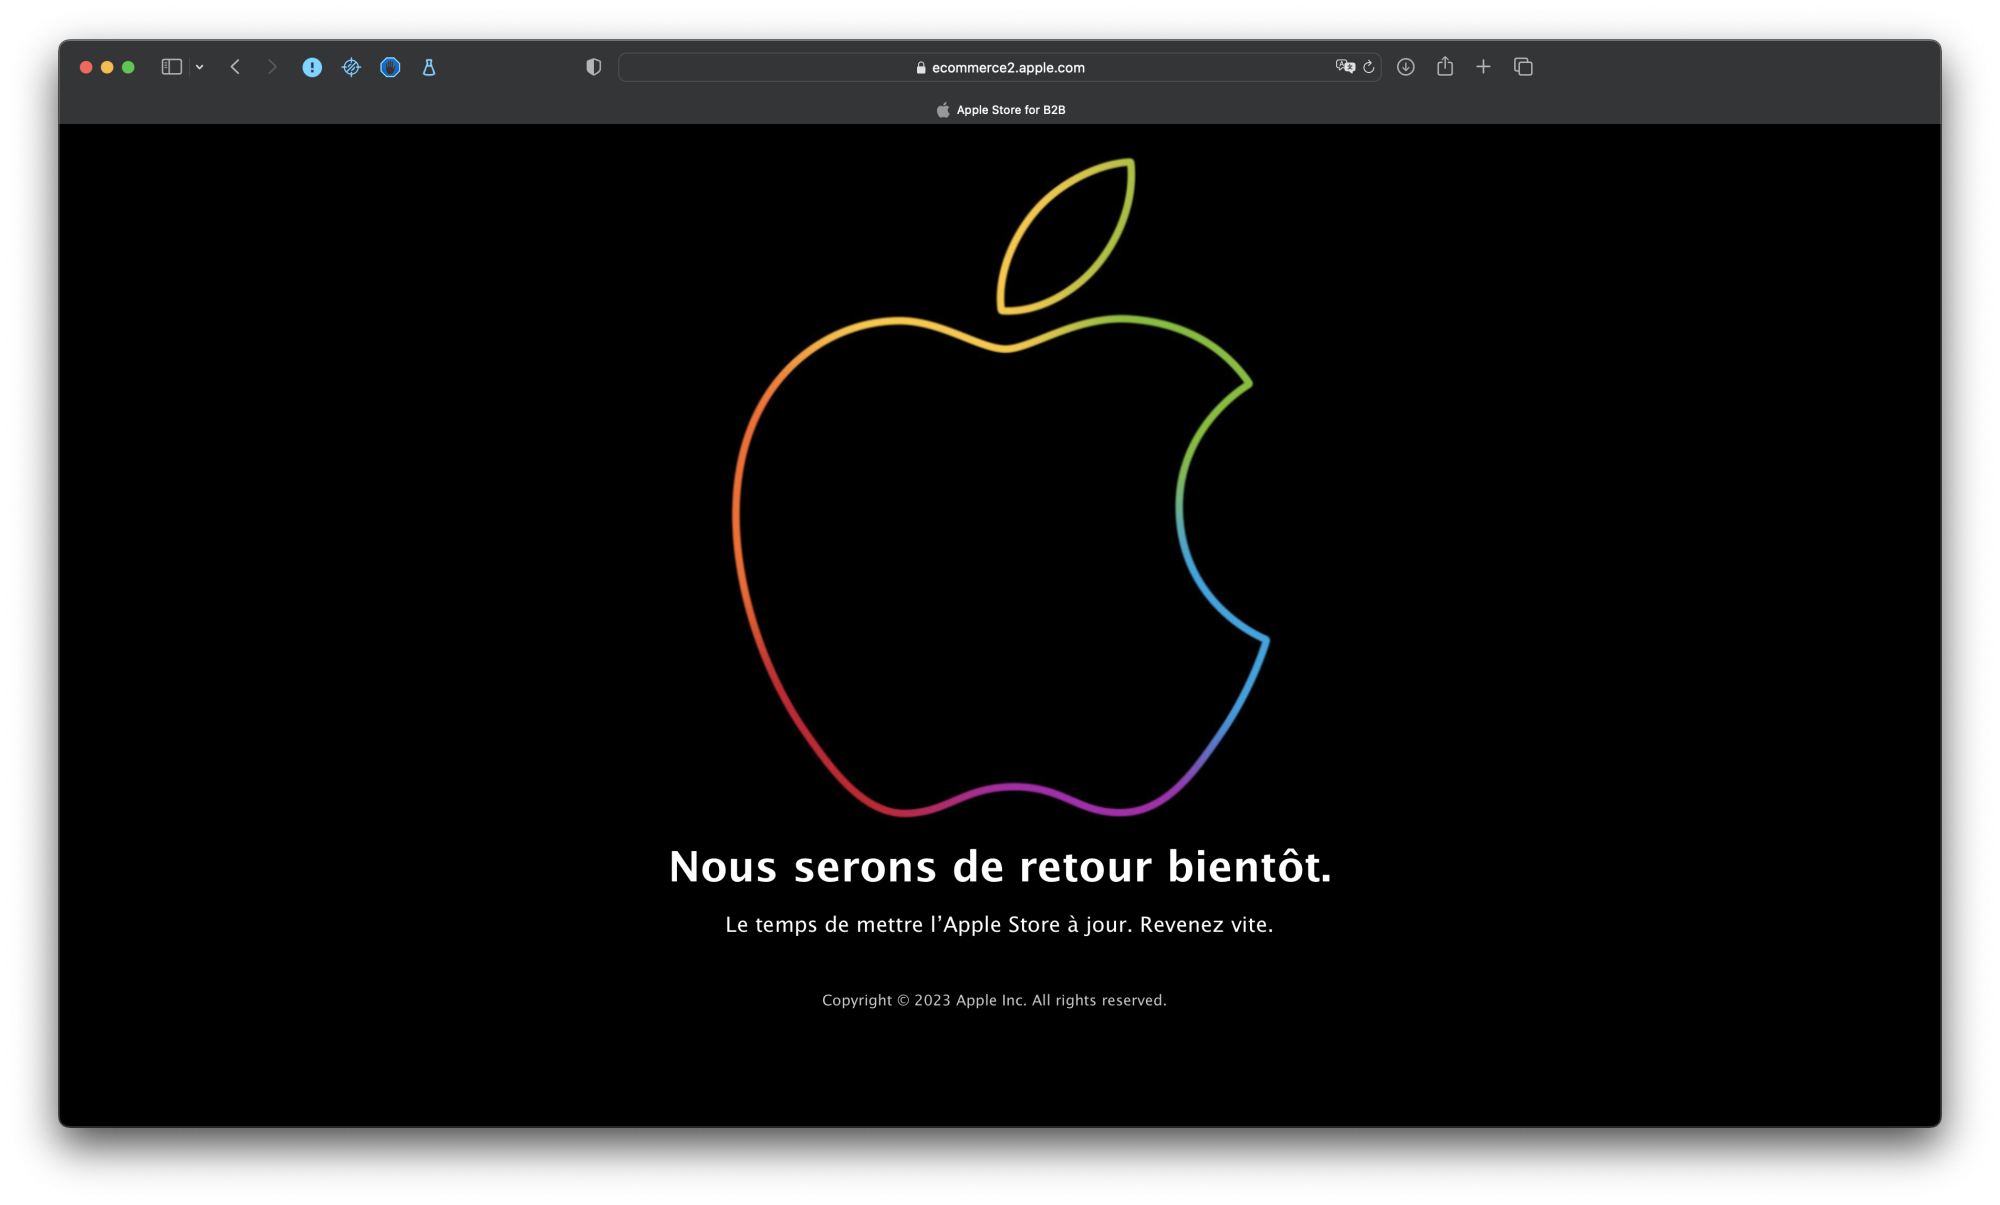Open the Privacy Report shield icon
Screen dimensions: 2000x1205
[x=593, y=67]
